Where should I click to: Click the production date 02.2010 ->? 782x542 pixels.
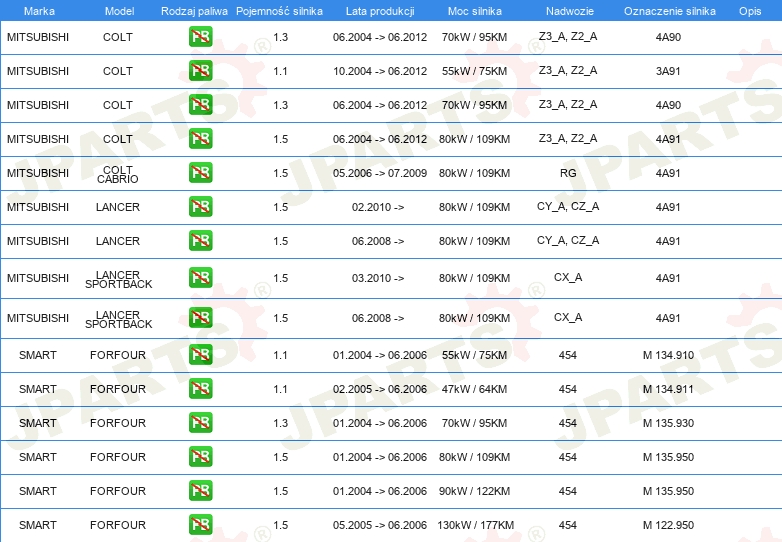point(378,207)
